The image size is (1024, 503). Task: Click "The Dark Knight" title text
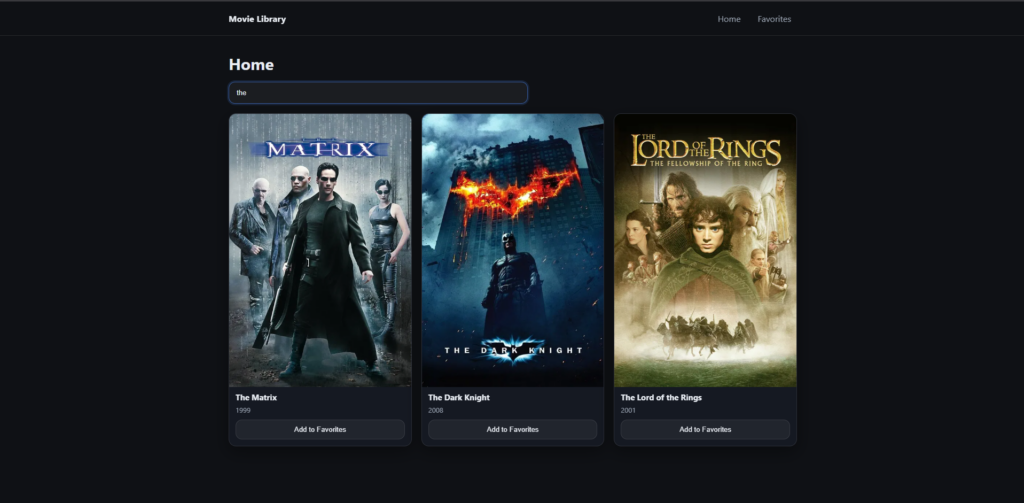pos(459,397)
